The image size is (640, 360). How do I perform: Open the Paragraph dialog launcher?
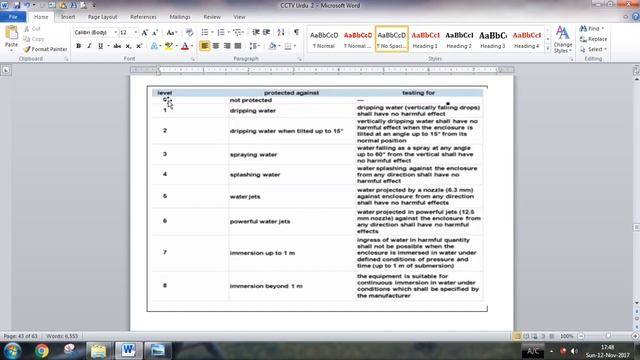pos(300,59)
